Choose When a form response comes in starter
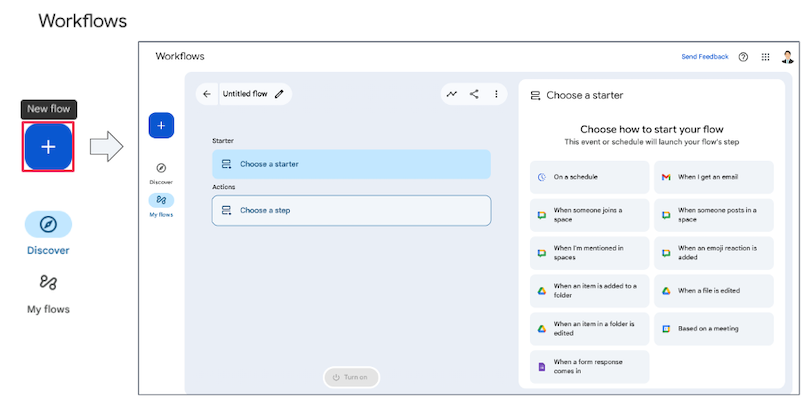This screenshot has height=398, width=804. (589, 367)
